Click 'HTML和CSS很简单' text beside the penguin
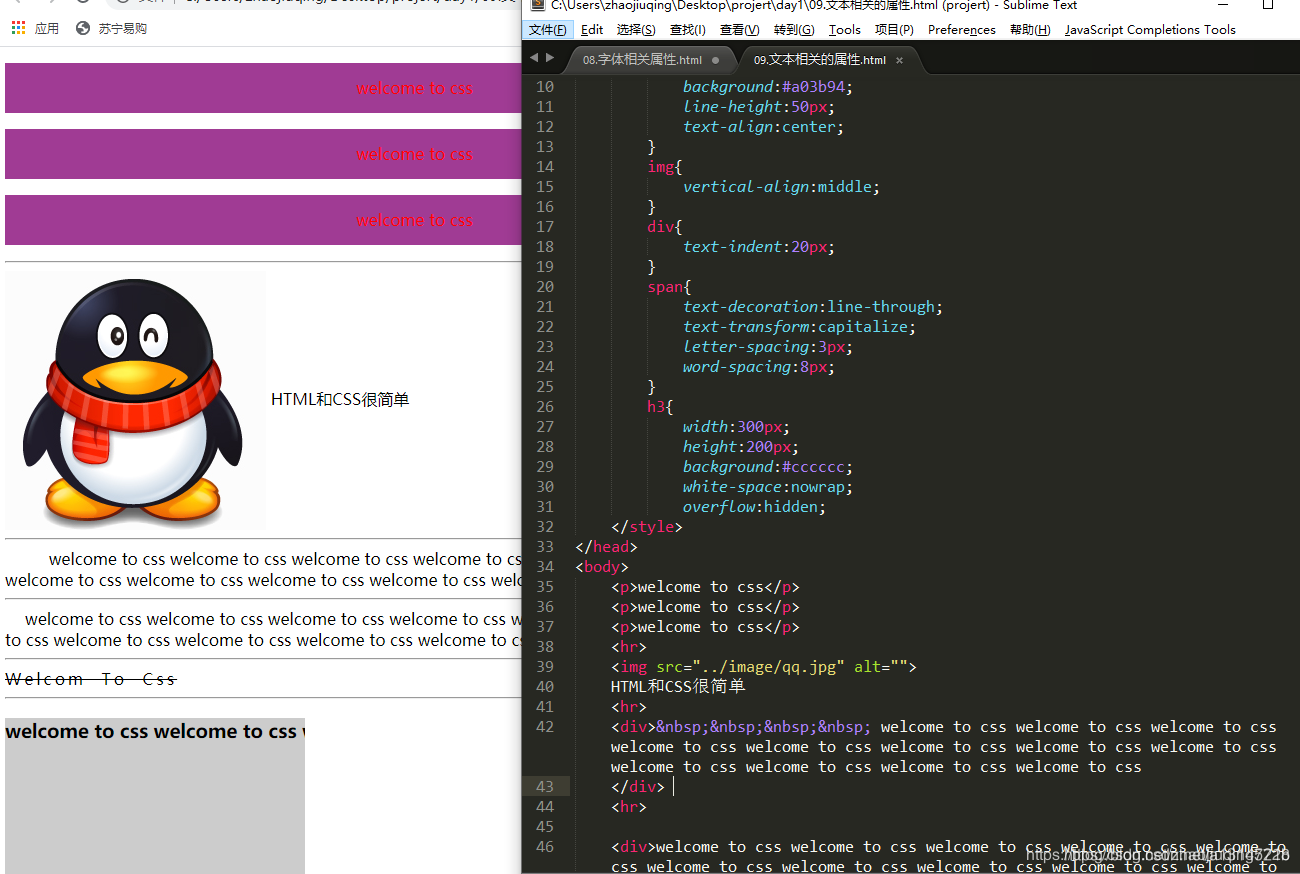 tap(340, 400)
